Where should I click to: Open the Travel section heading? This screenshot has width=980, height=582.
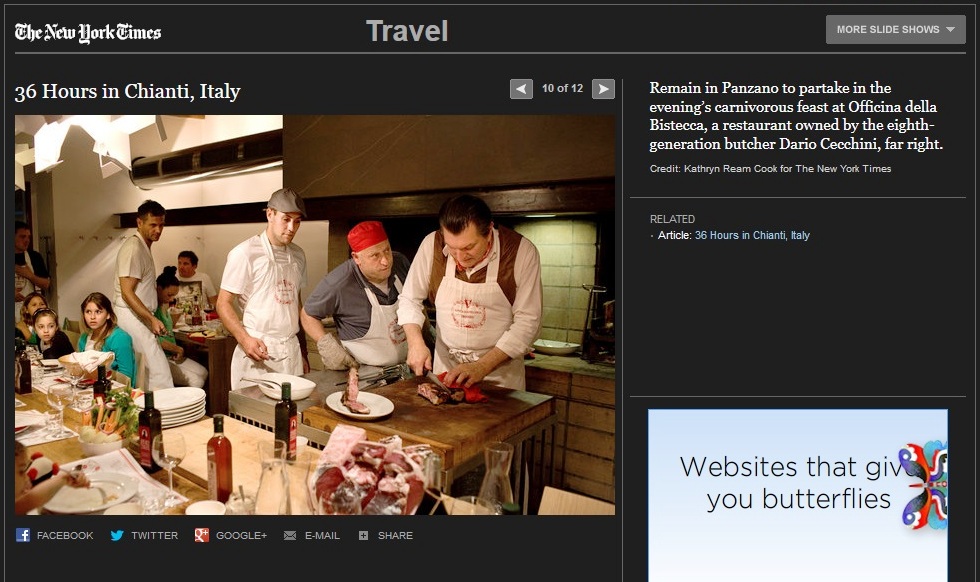pos(406,31)
